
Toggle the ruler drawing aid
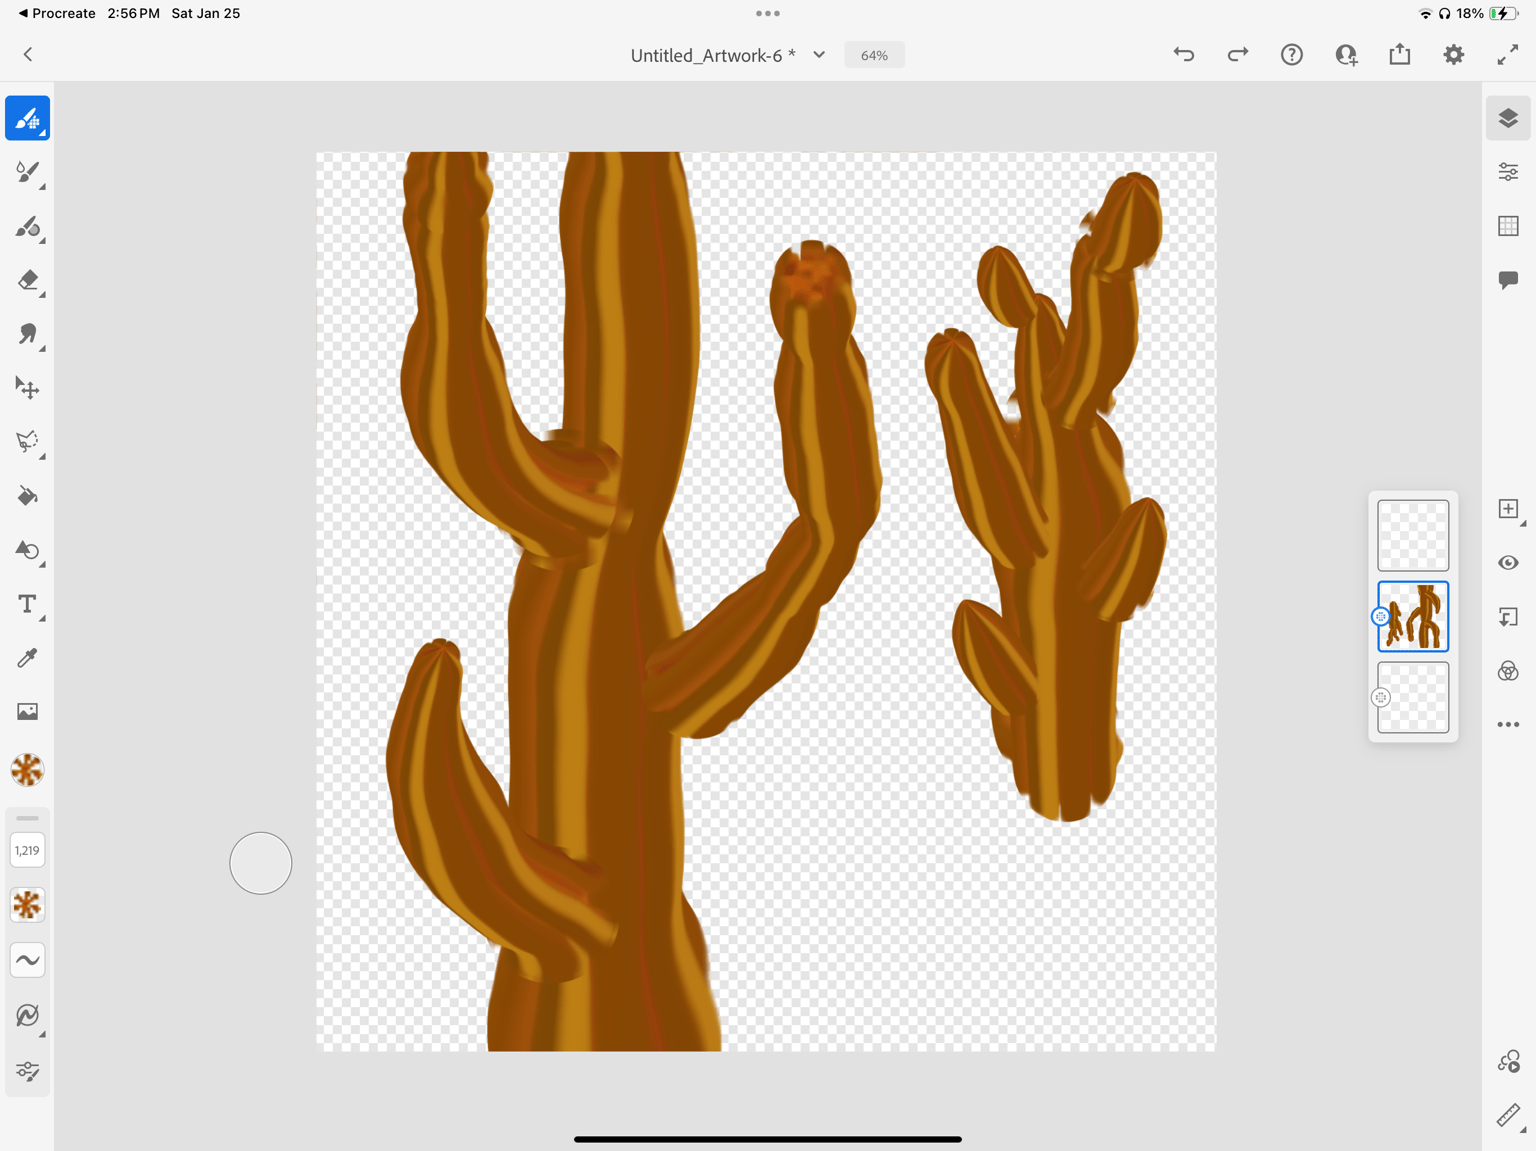click(1508, 1116)
